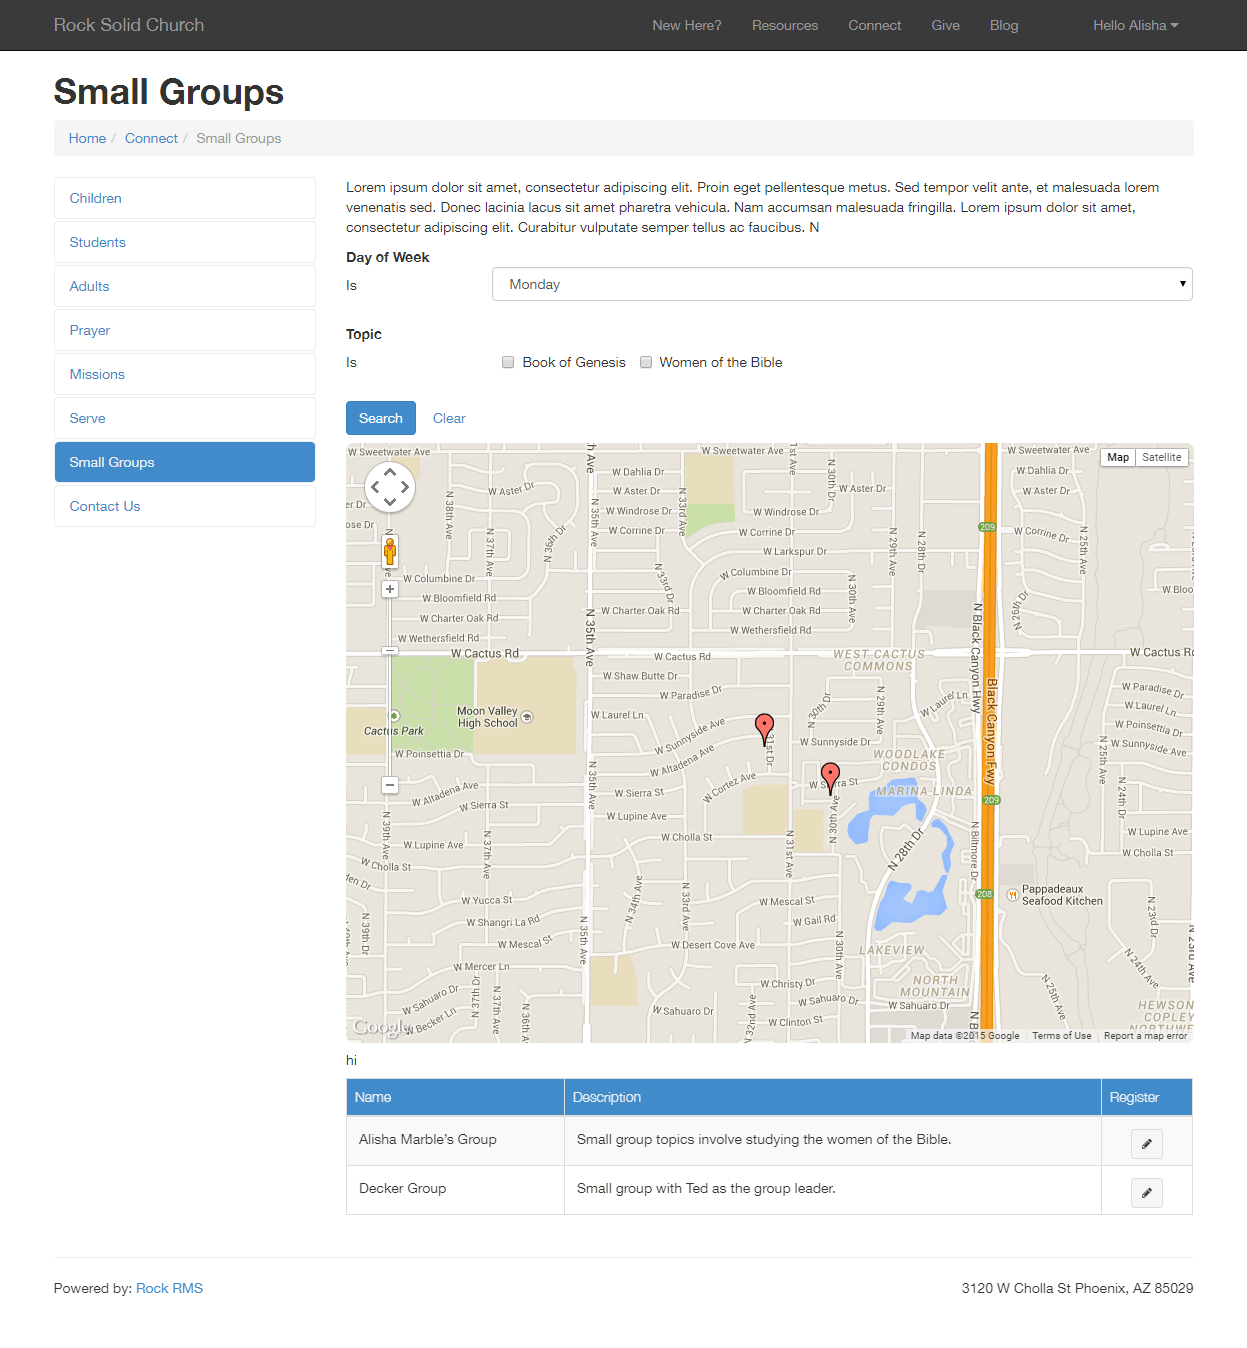Click Report a map error link
This screenshot has height=1348, width=1247.
1145,1036
